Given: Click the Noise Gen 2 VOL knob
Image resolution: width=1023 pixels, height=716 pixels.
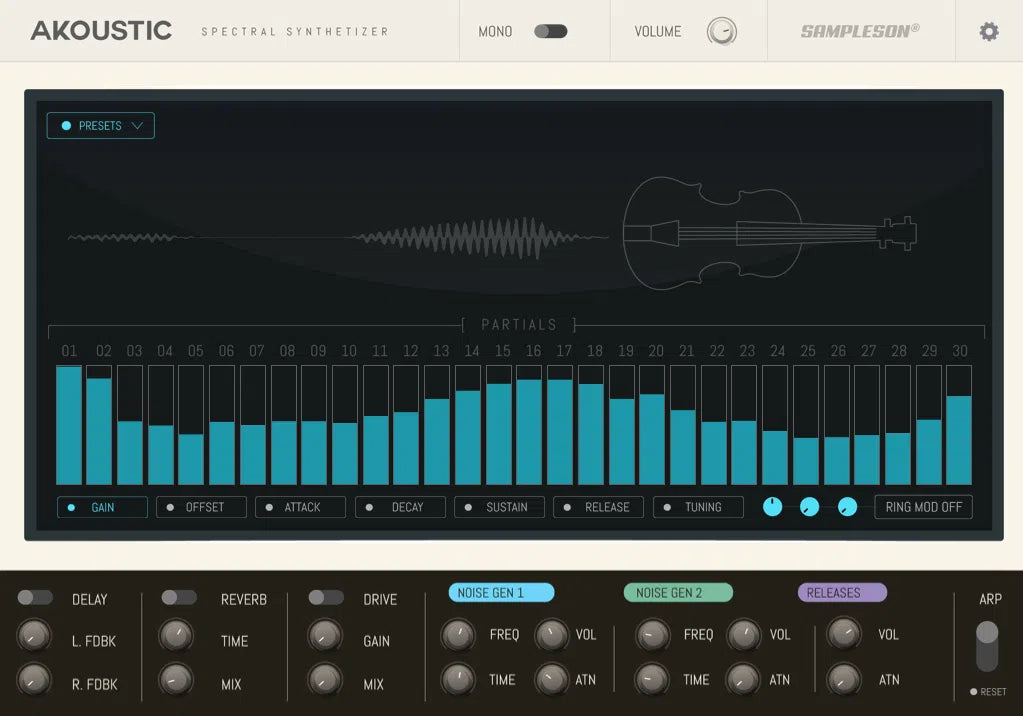Looking at the screenshot, I should click(x=744, y=634).
